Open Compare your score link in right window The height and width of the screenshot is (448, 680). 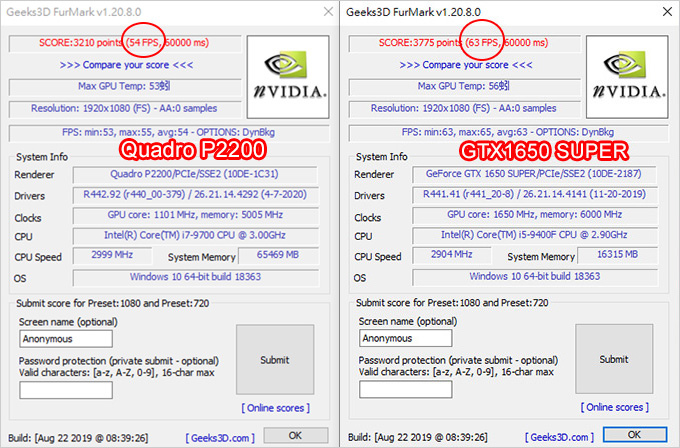coord(466,65)
